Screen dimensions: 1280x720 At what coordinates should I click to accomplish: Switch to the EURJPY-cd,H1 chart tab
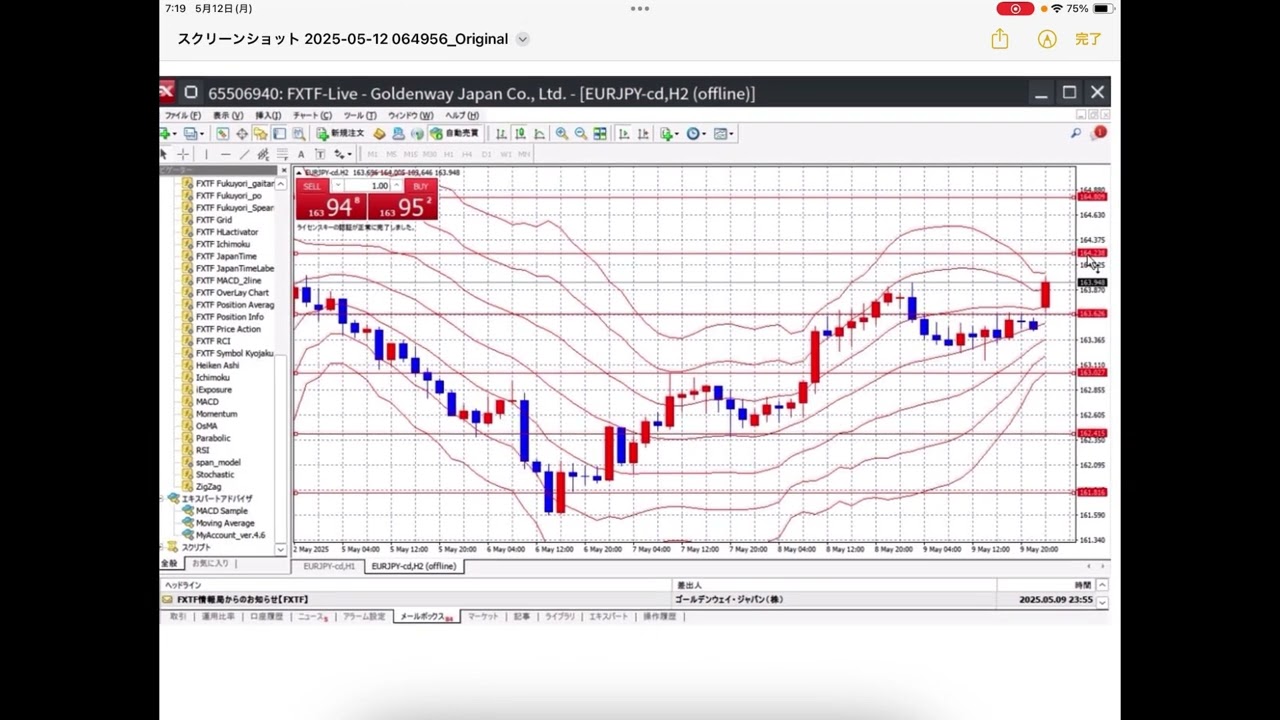coord(329,566)
